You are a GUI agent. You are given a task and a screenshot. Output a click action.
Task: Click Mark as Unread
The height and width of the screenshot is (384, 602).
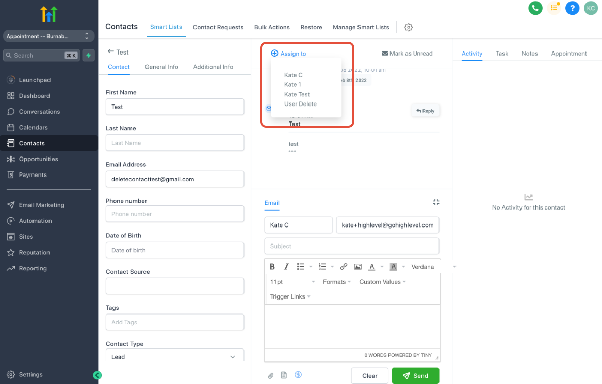407,53
